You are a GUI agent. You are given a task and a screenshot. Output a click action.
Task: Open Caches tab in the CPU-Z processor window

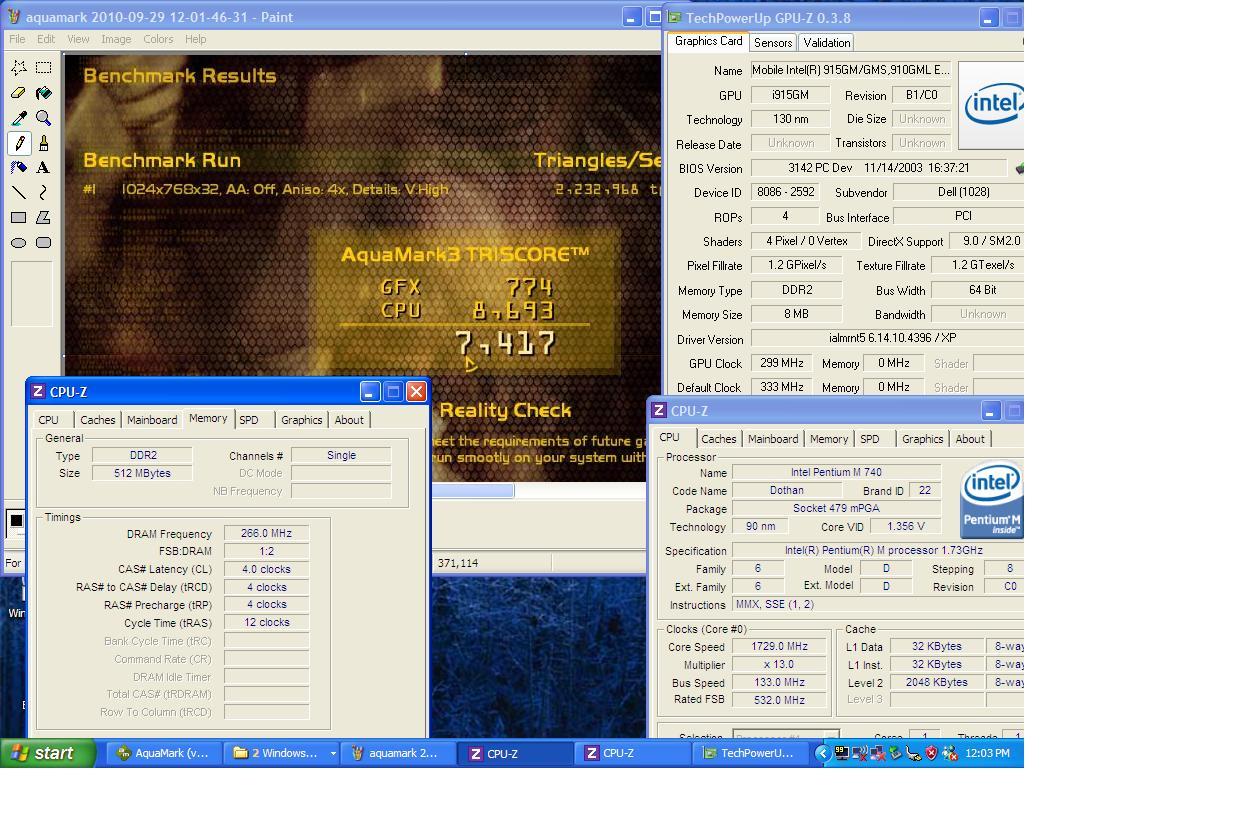(718, 439)
